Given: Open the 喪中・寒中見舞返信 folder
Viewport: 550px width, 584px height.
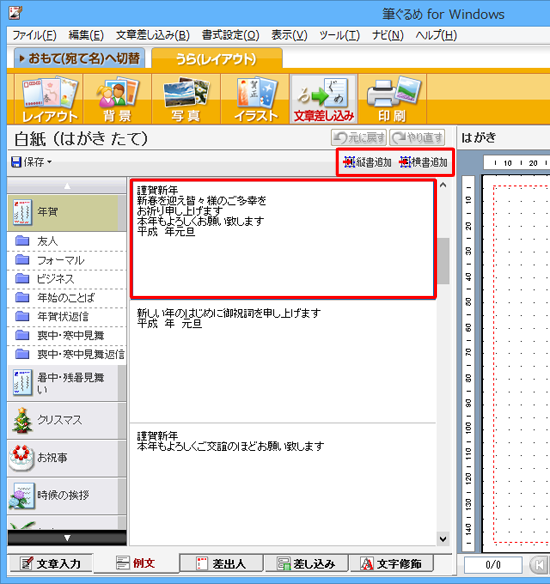Looking at the screenshot, I should tap(67, 354).
